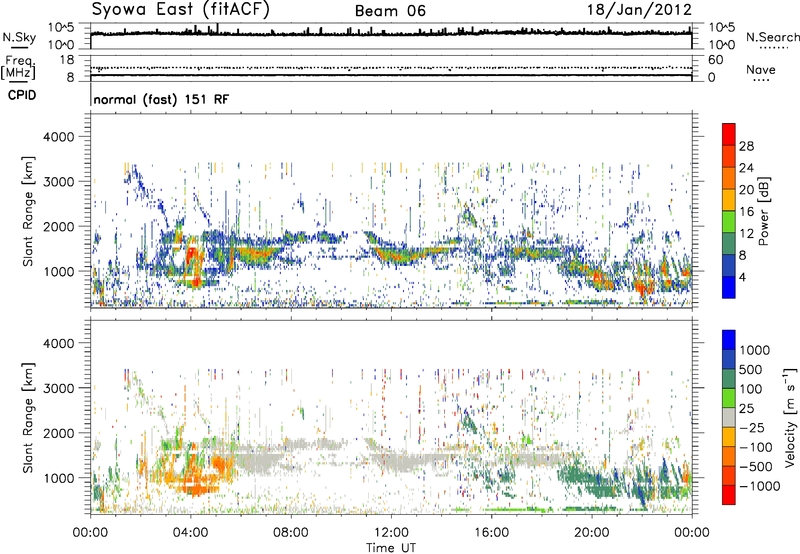Click the gray -25 to 25 Velocity segment

tap(729, 417)
